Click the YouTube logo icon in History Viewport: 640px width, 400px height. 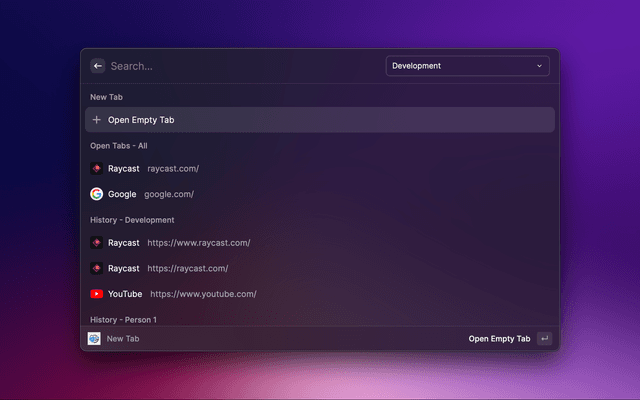tap(97, 294)
